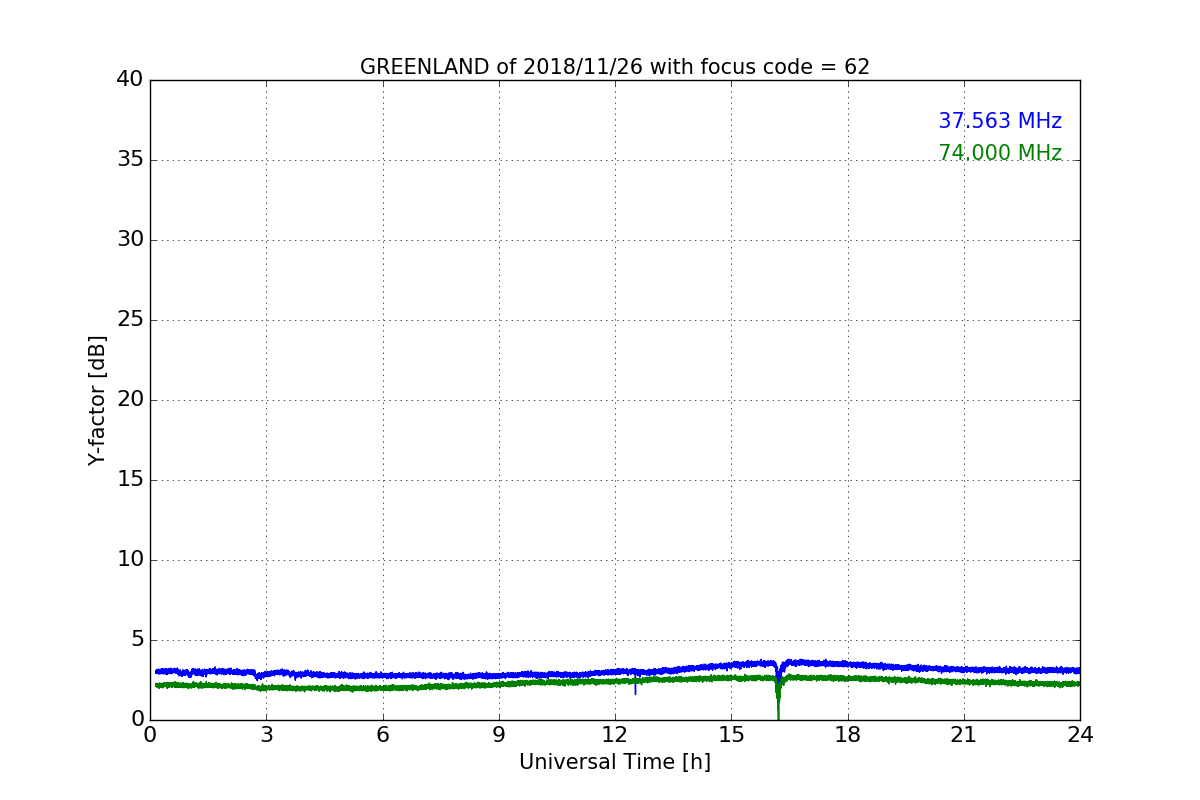Click the x-axis tick label 9
Viewport: 1200px width, 800px height.
pos(499,735)
